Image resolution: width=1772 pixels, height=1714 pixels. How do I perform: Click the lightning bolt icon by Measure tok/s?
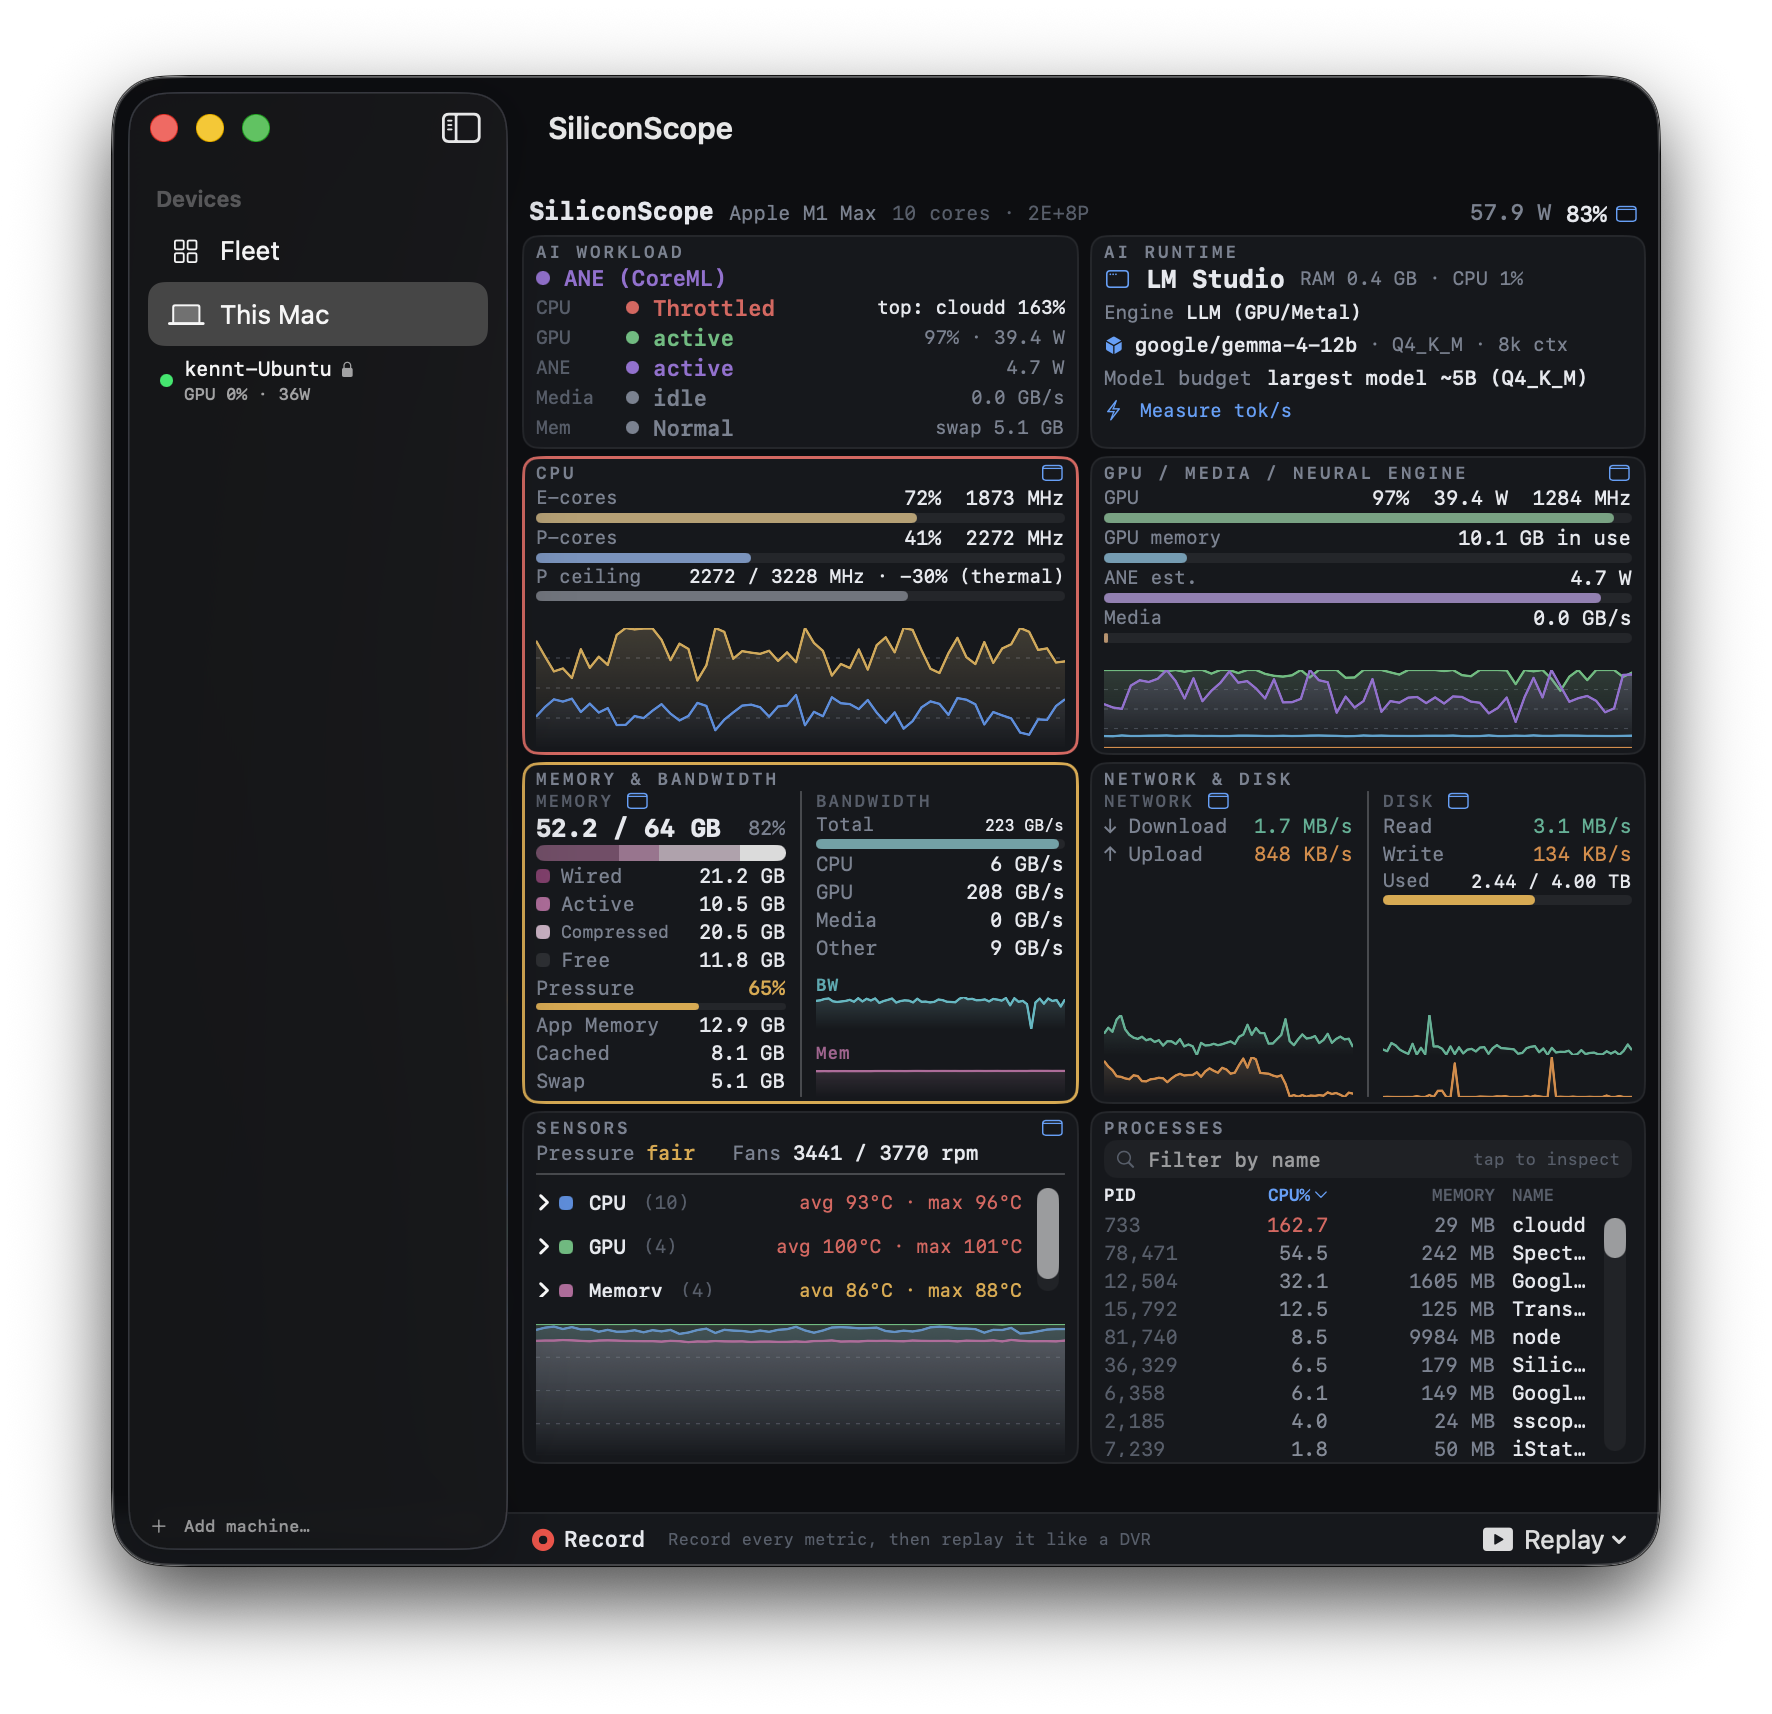click(x=1113, y=411)
